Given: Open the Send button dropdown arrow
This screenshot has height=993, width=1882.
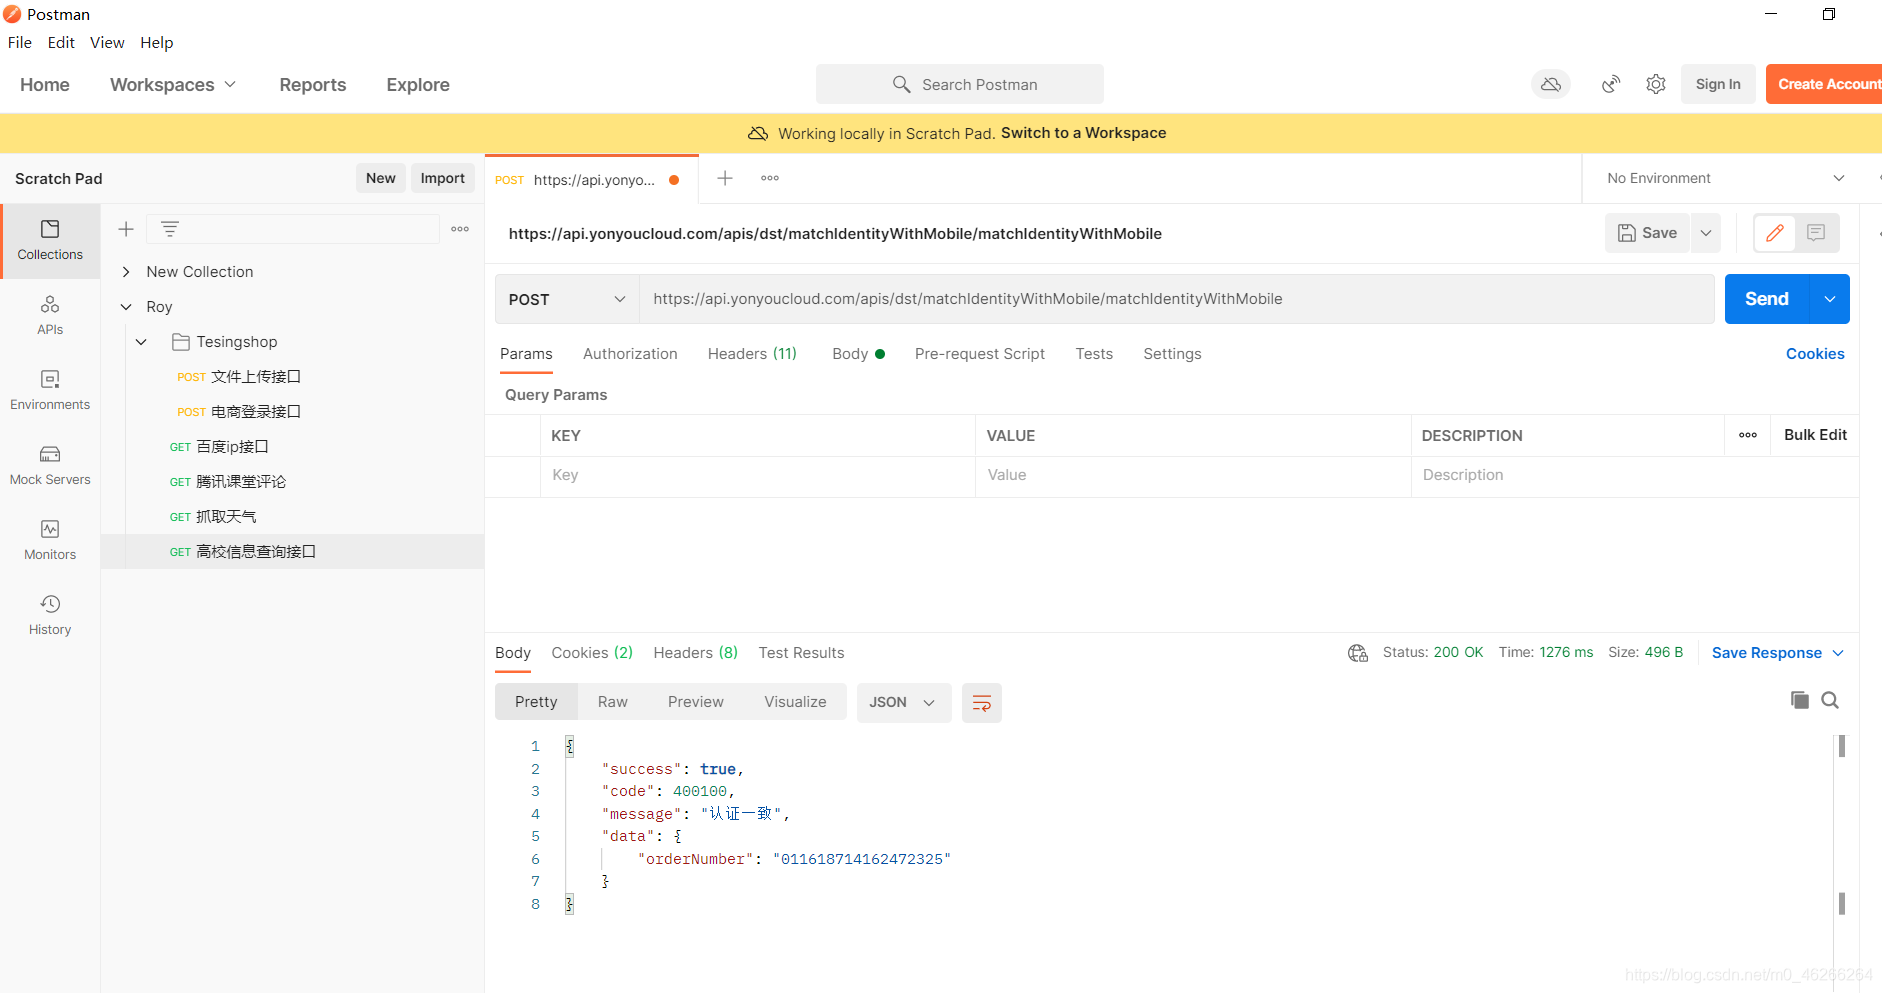Looking at the screenshot, I should (x=1830, y=299).
